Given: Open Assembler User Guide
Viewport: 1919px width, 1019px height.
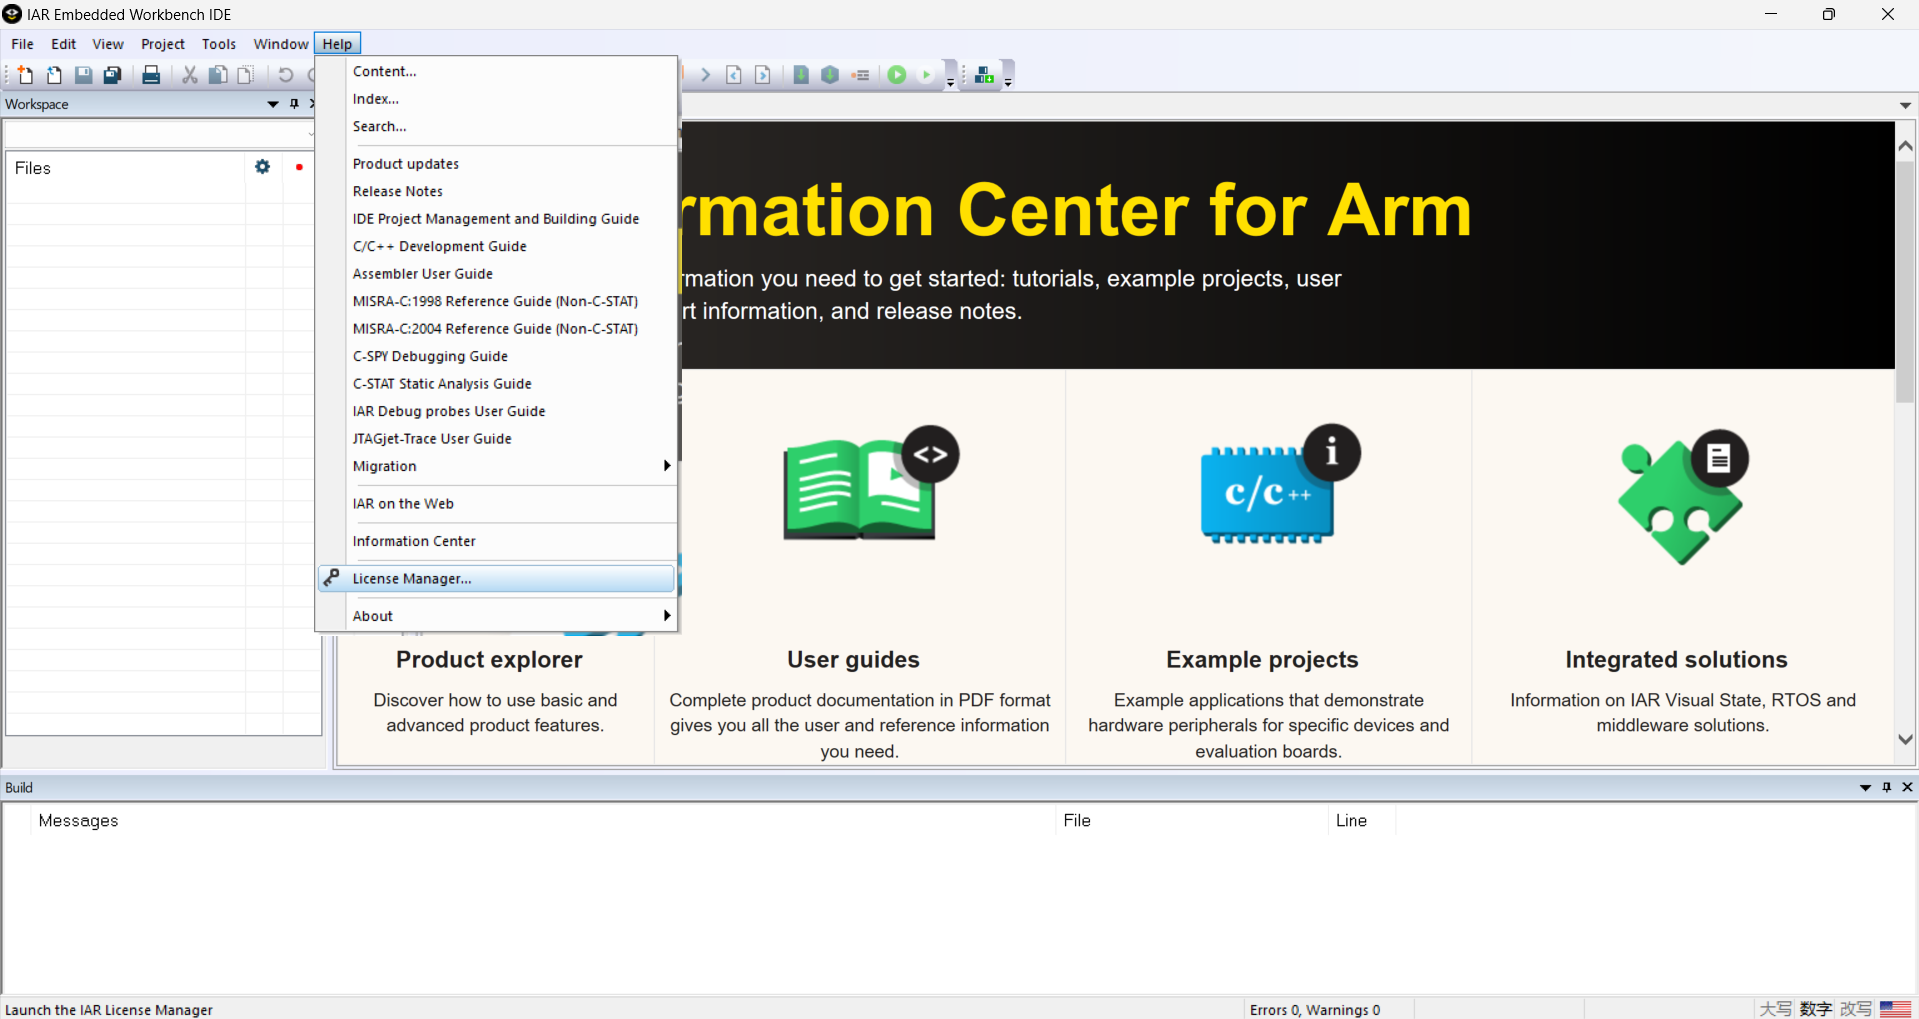Looking at the screenshot, I should pos(496,274).
